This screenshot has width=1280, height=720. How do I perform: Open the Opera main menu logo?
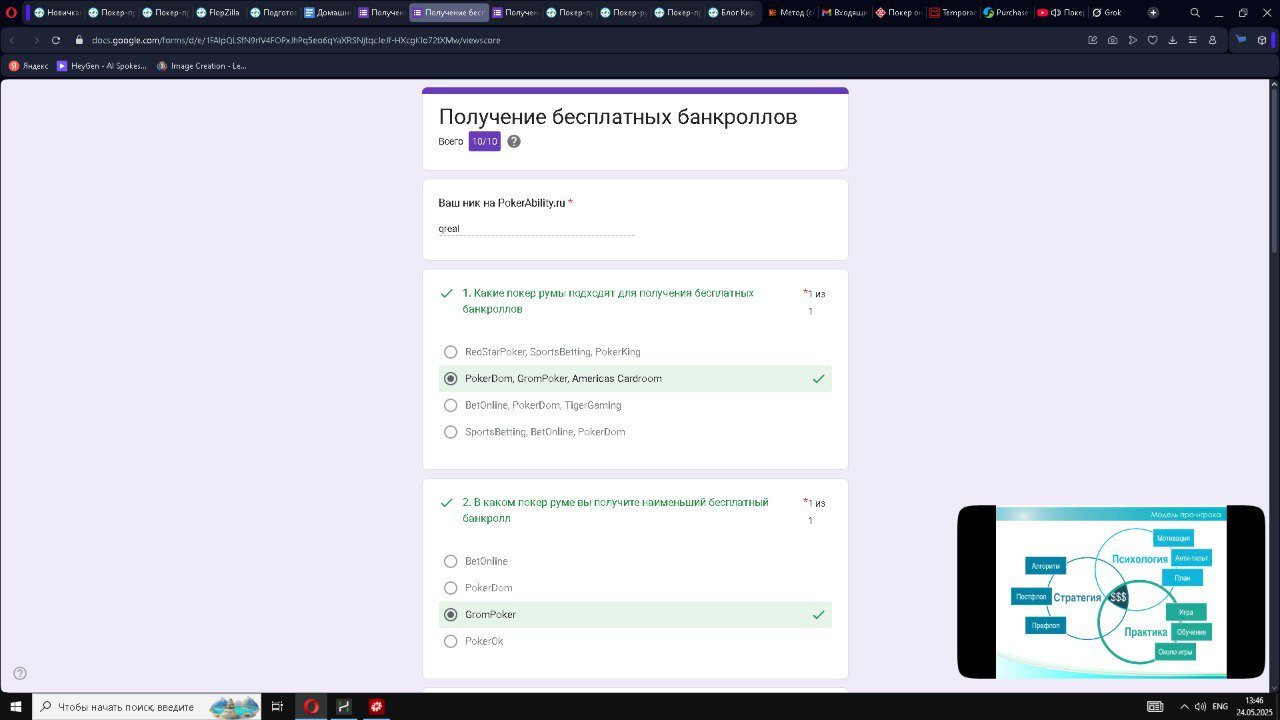pyautogui.click(x=11, y=13)
